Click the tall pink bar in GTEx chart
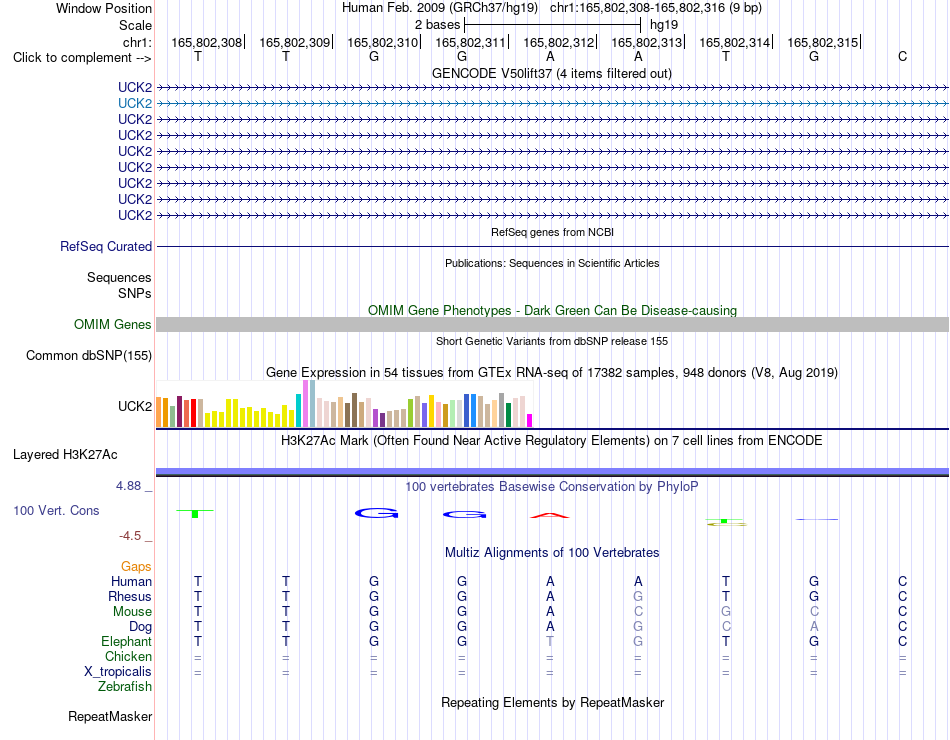950x740 pixels. [x=305, y=404]
